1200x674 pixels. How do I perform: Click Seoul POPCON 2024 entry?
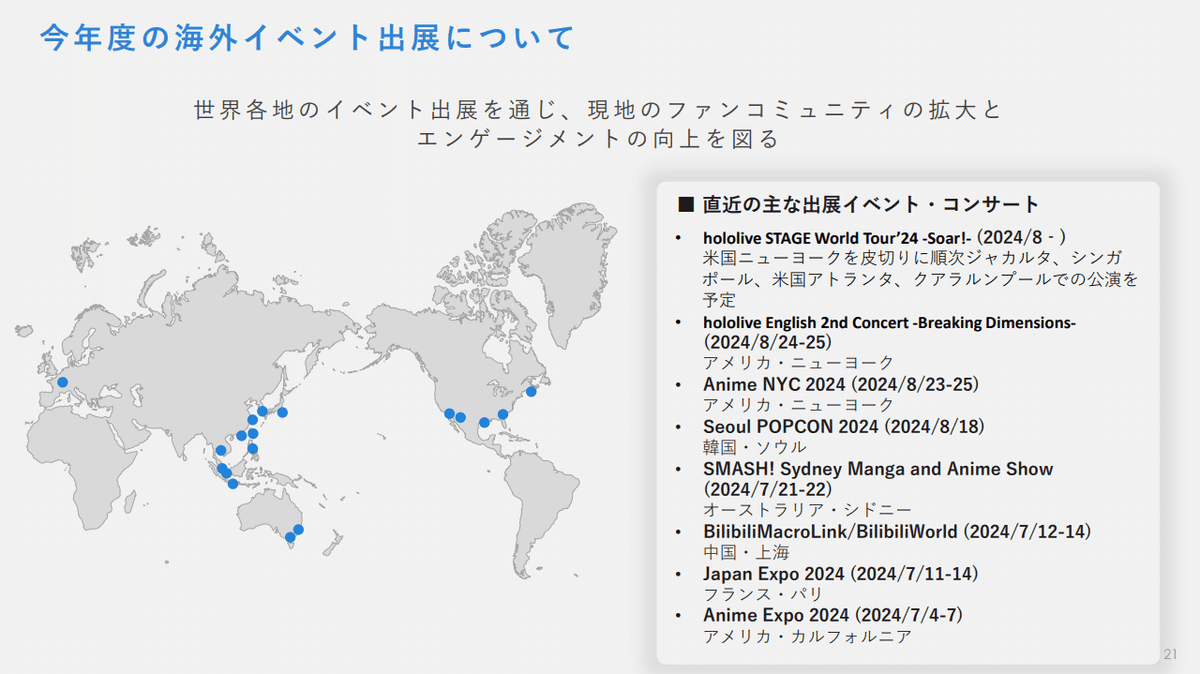(844, 426)
